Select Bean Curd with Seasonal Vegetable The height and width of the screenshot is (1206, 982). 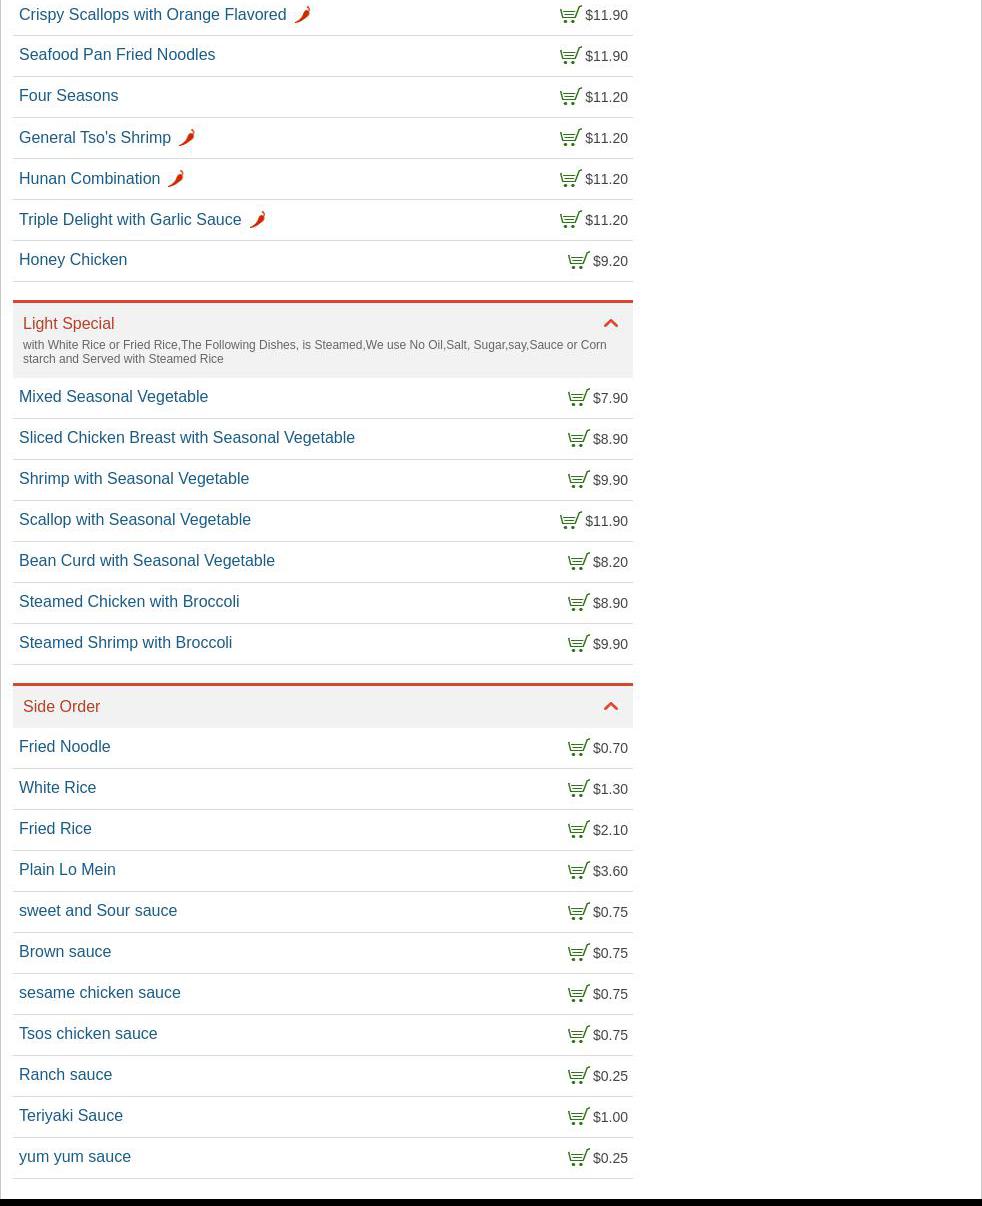(147, 561)
